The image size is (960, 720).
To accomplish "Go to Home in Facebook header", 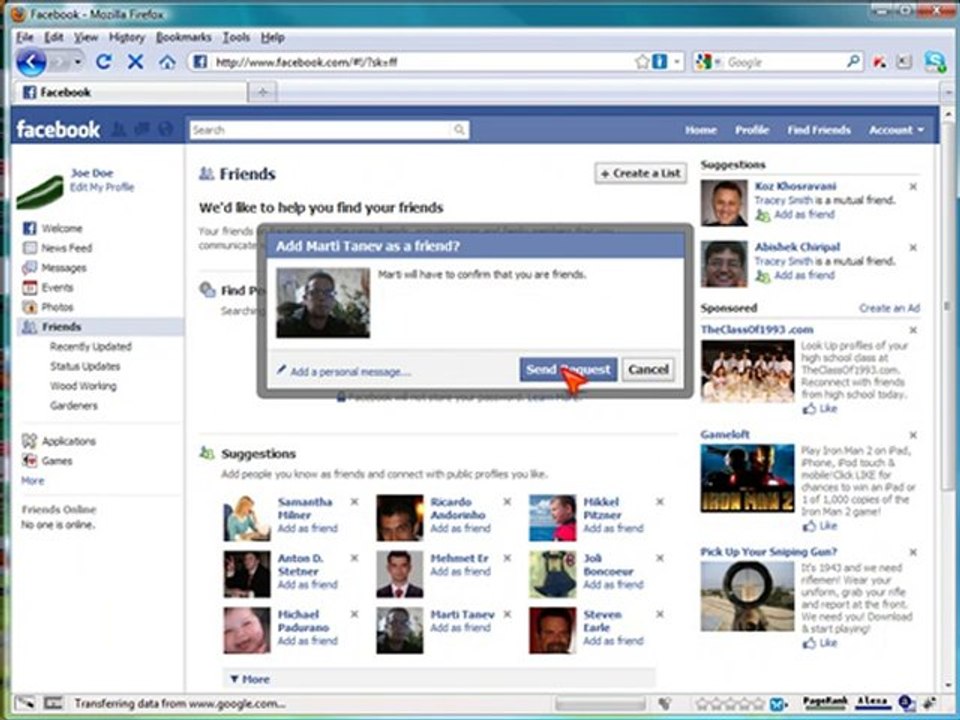I will pos(701,130).
